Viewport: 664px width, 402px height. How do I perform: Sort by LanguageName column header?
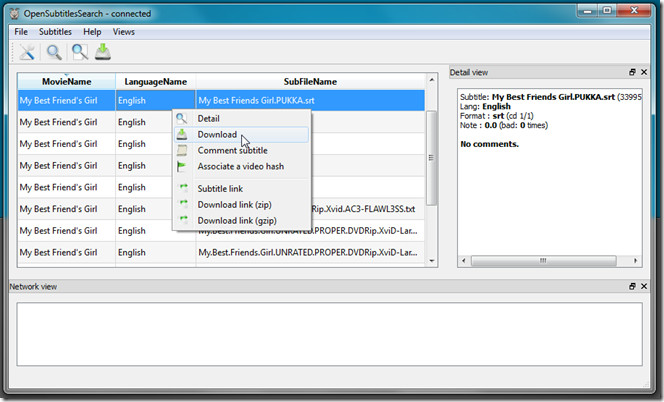pos(155,82)
